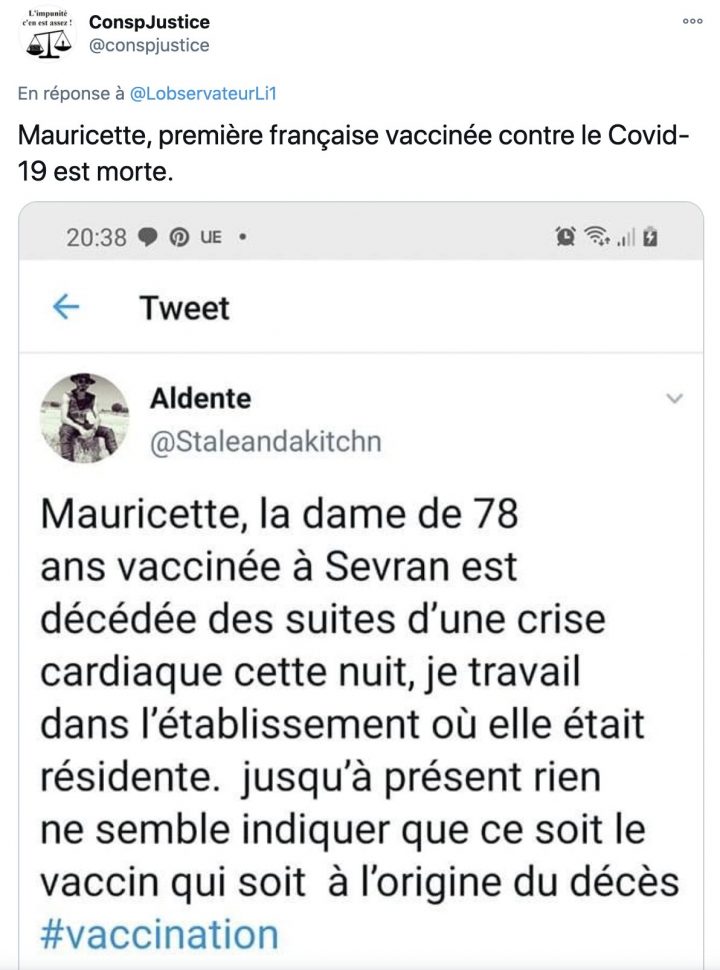The width and height of the screenshot is (720, 970).
Task: Click the Wi-Fi status icon
Action: [x=598, y=237]
